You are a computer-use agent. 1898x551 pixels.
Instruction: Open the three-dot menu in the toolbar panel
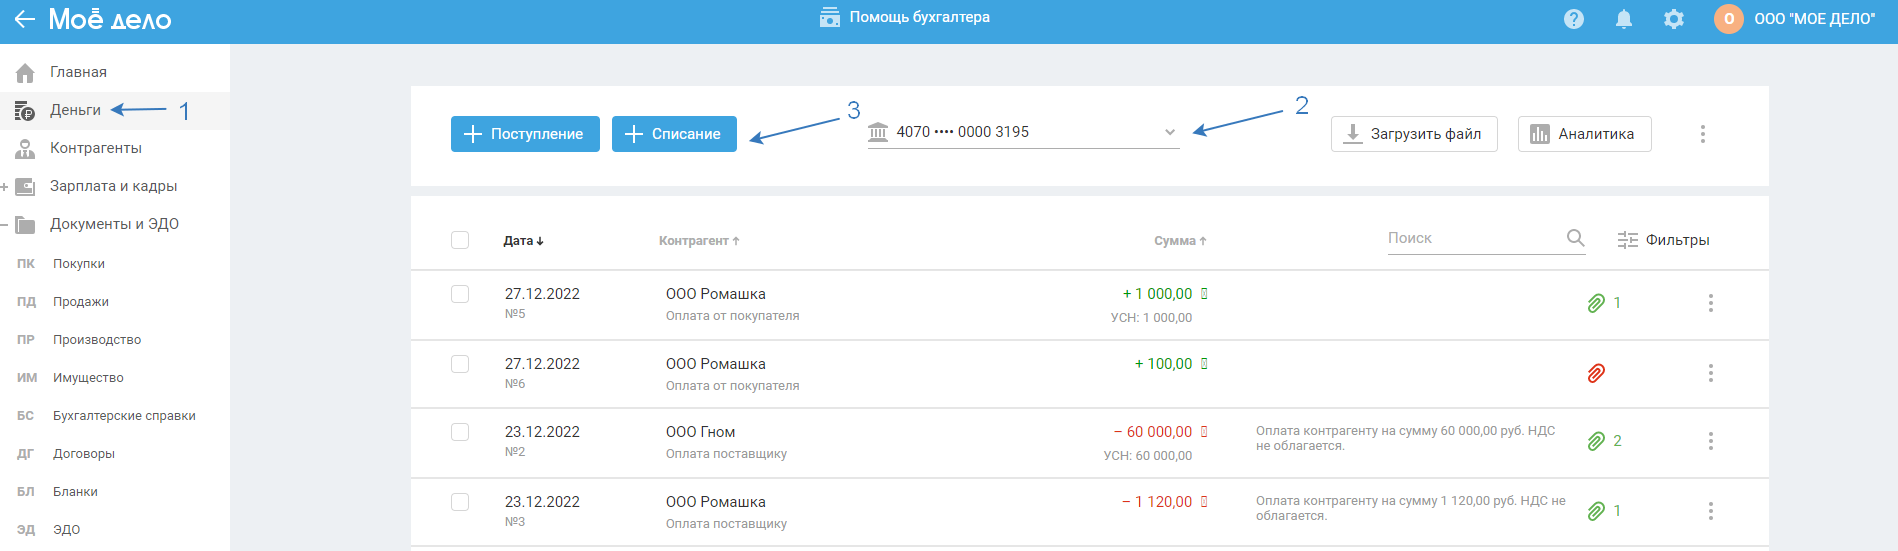(1703, 134)
